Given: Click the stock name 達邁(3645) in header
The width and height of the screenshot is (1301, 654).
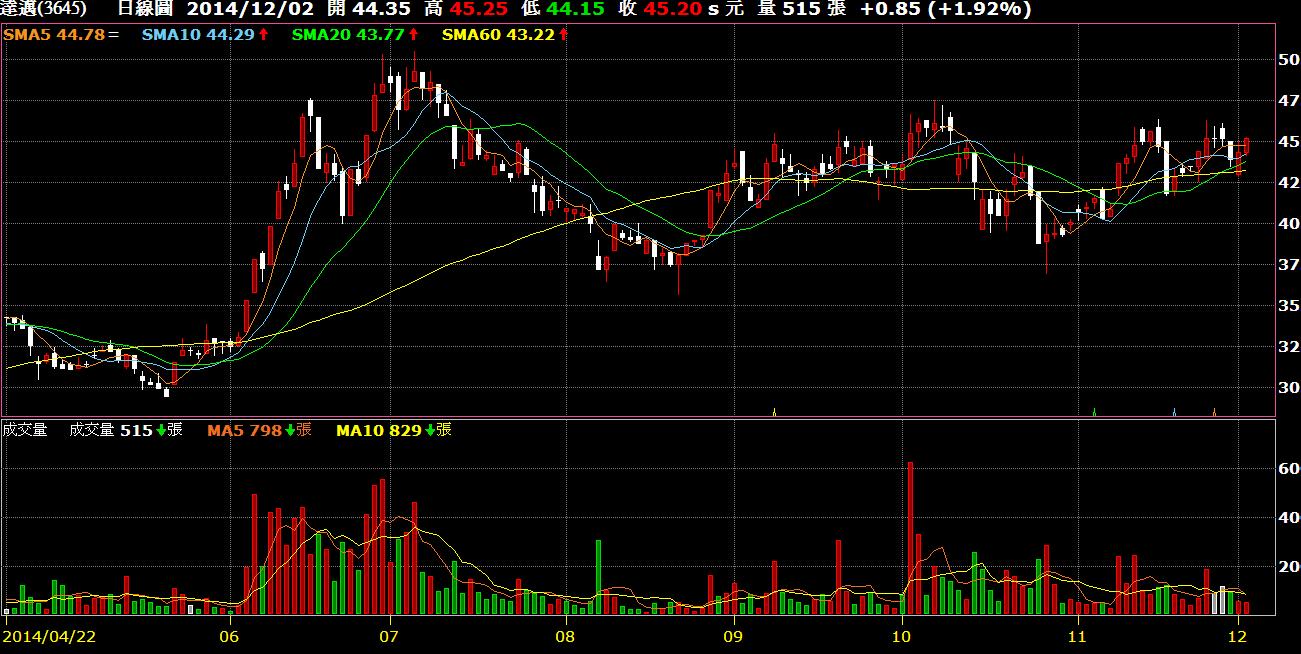Looking at the screenshot, I should point(44,10).
